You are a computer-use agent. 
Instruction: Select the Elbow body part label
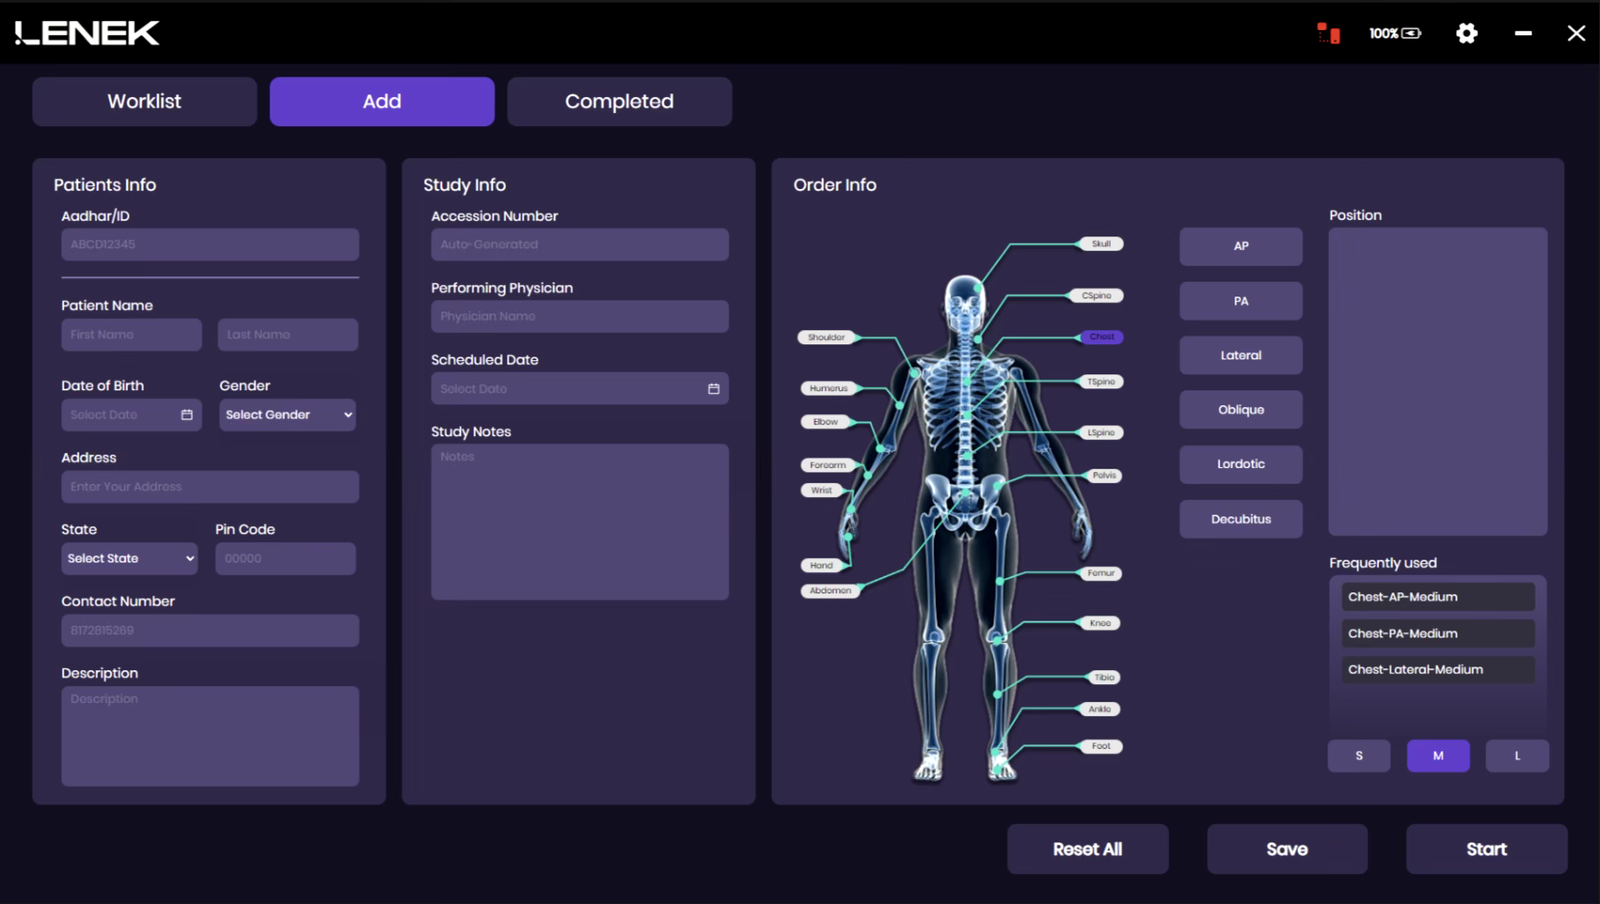826,422
